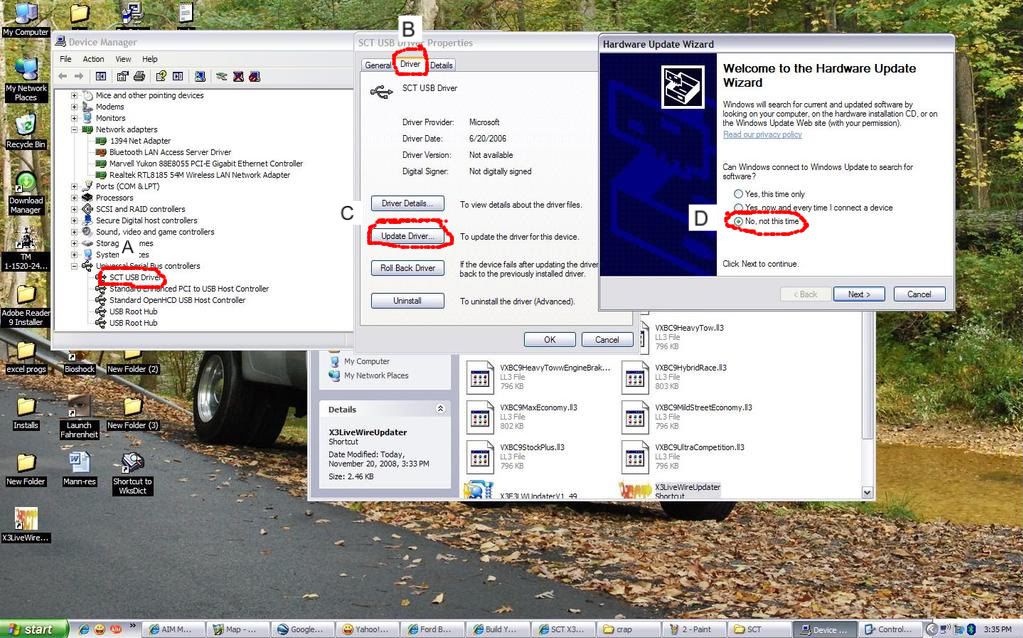Select SCT USB Driver in device tree
The width and height of the screenshot is (1023, 638).
click(134, 277)
